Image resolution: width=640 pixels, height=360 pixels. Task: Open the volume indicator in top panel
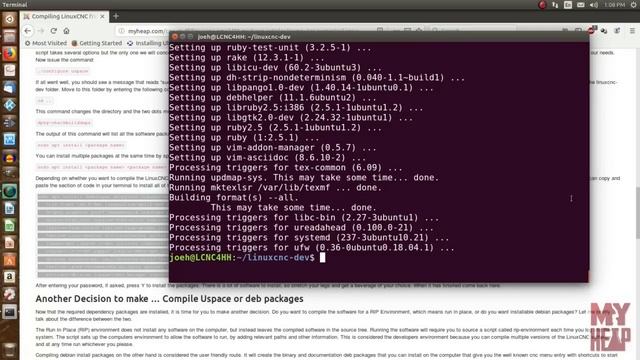[594, 5]
